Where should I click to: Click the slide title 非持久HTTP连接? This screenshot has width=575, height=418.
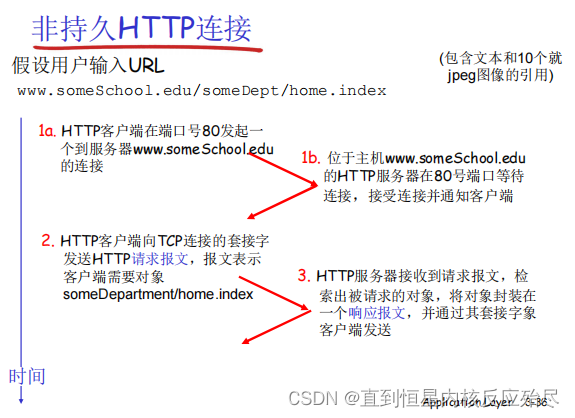click(142, 29)
